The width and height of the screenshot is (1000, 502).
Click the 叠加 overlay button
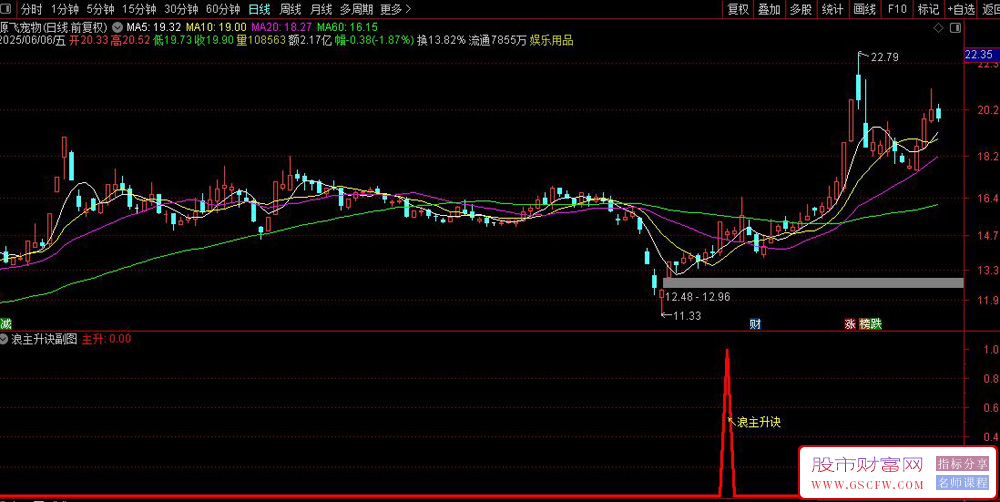(x=769, y=9)
